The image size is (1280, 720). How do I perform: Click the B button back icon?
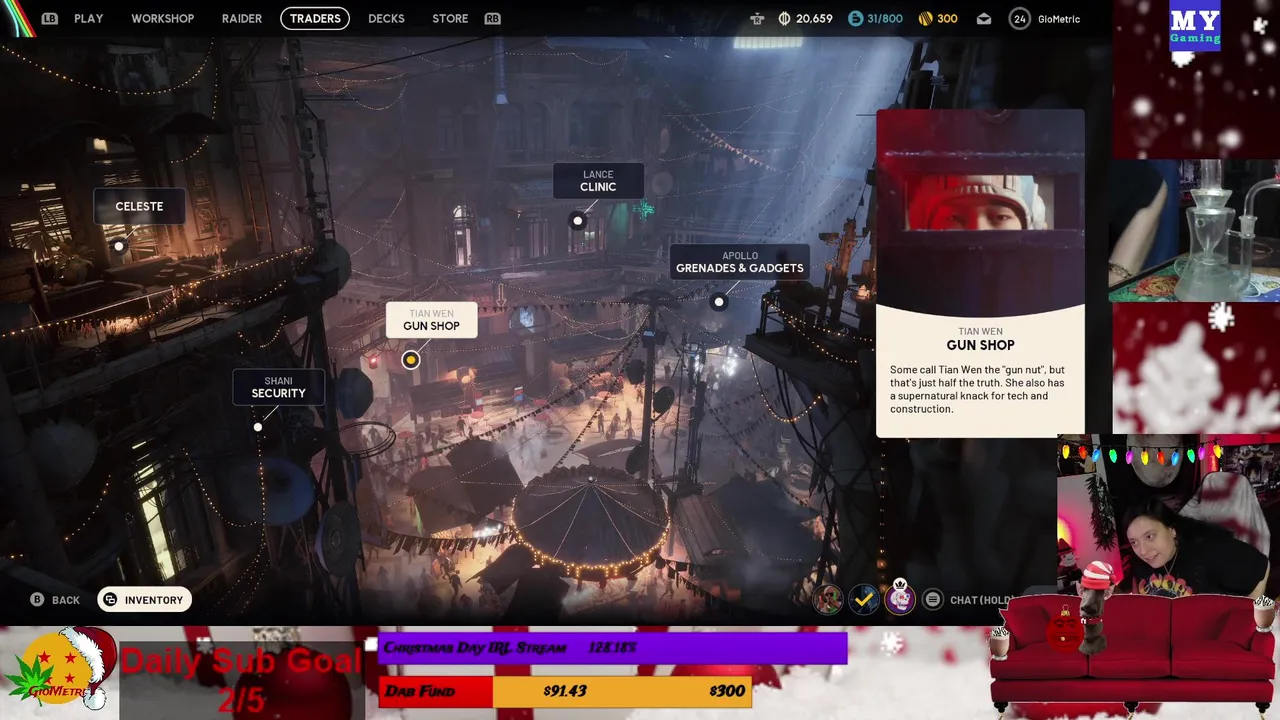[x=37, y=599]
